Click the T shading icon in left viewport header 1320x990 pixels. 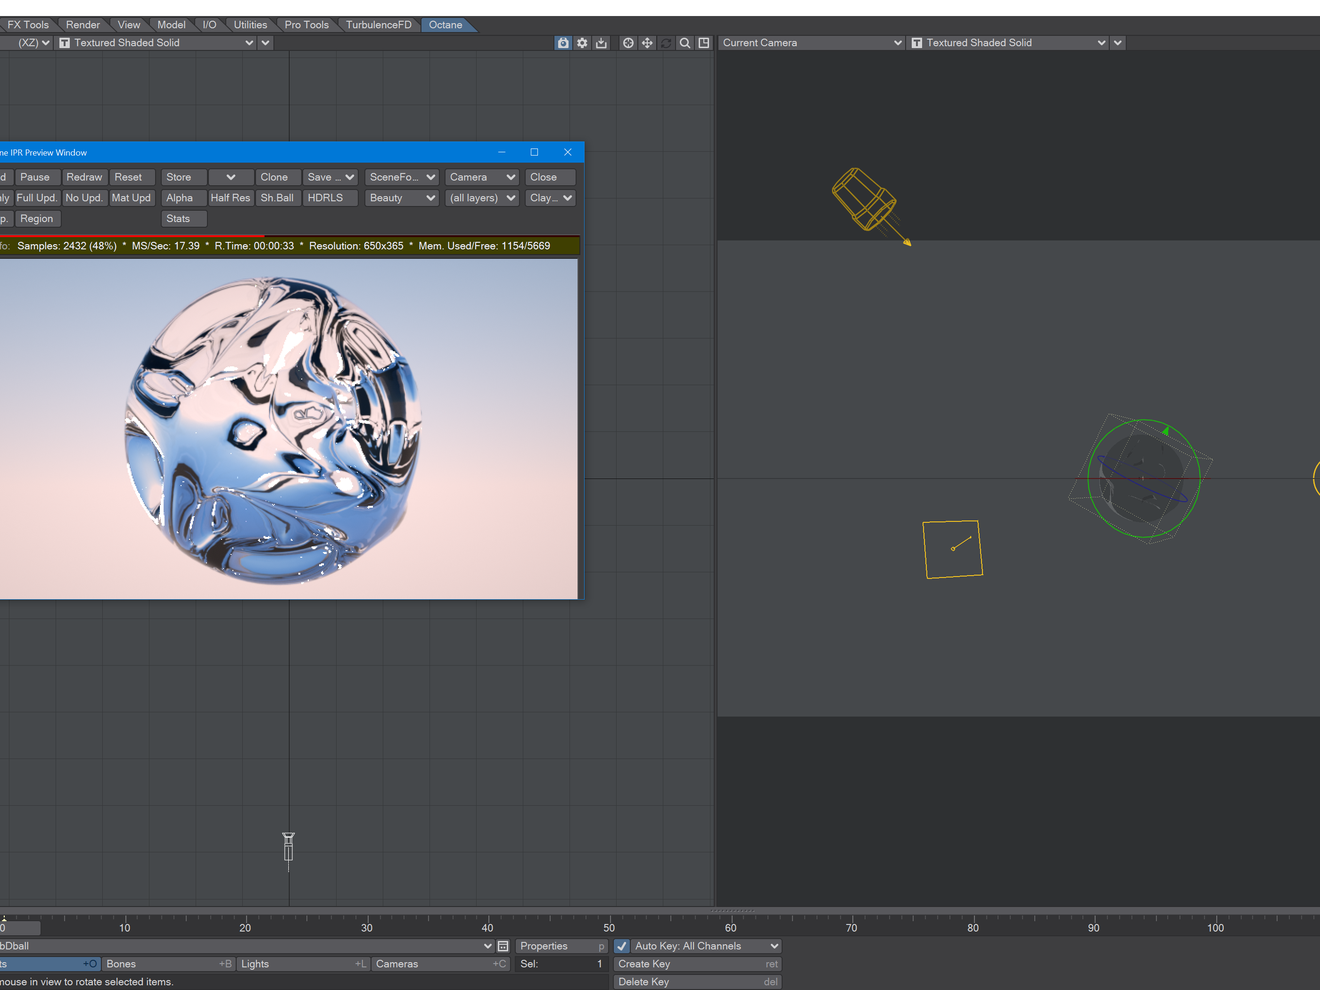[65, 43]
